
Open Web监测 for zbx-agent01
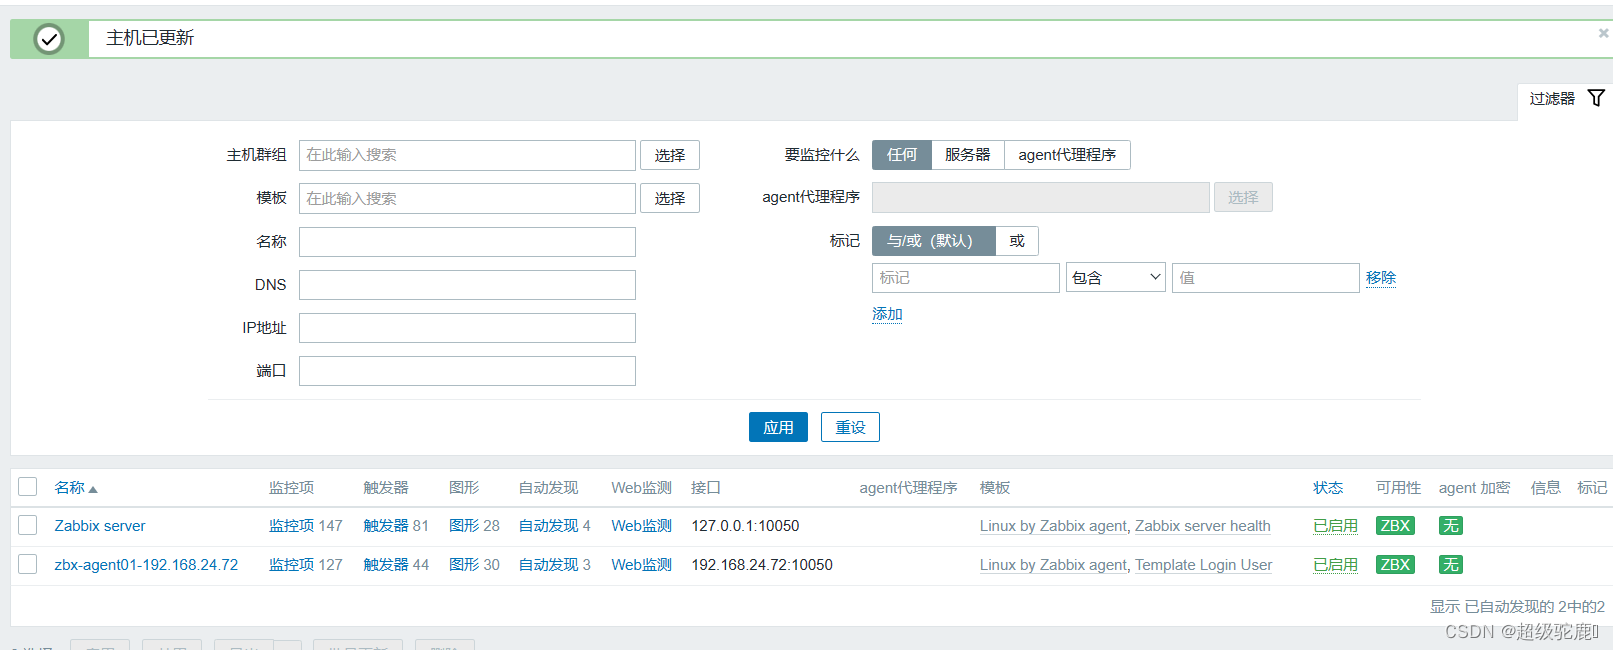pos(642,565)
